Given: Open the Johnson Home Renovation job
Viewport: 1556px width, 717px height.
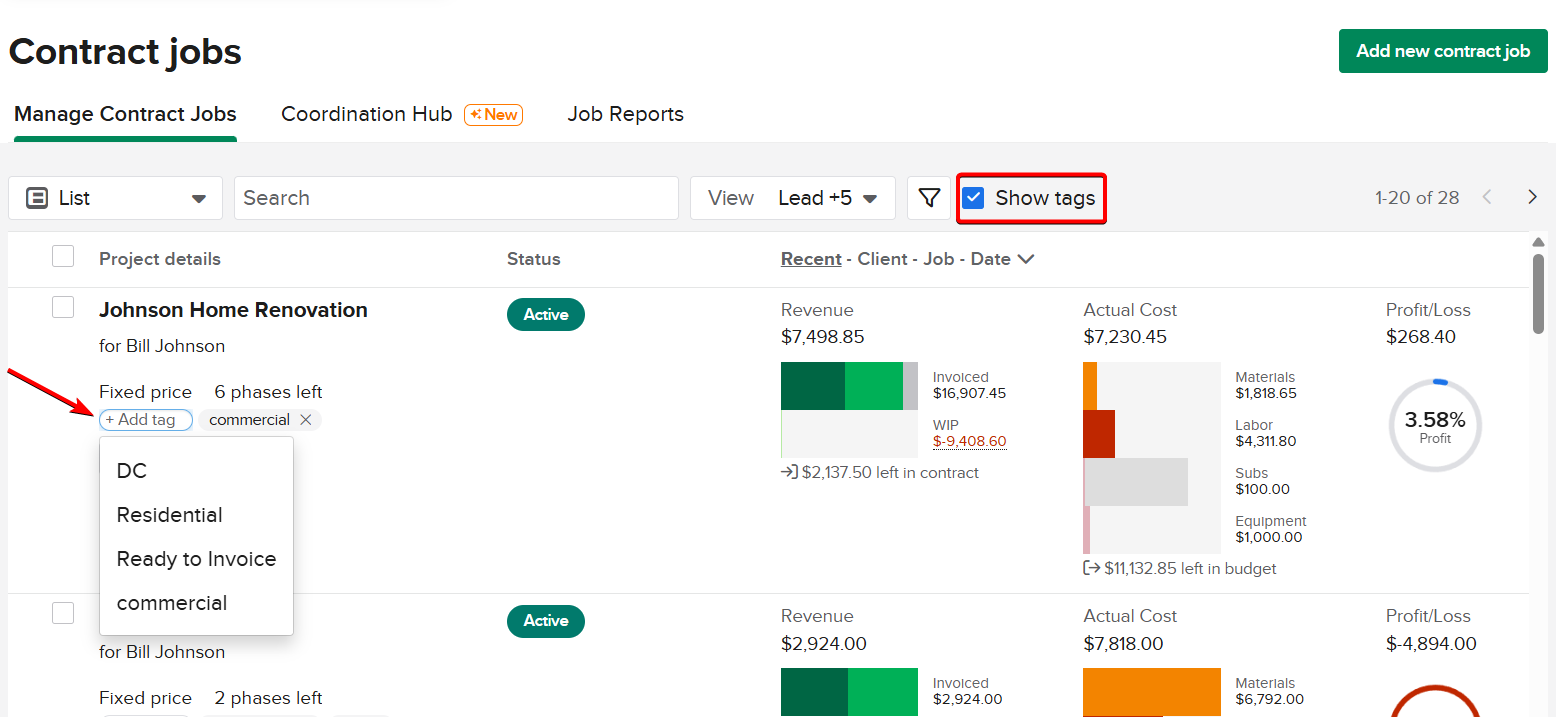Looking at the screenshot, I should 233,310.
